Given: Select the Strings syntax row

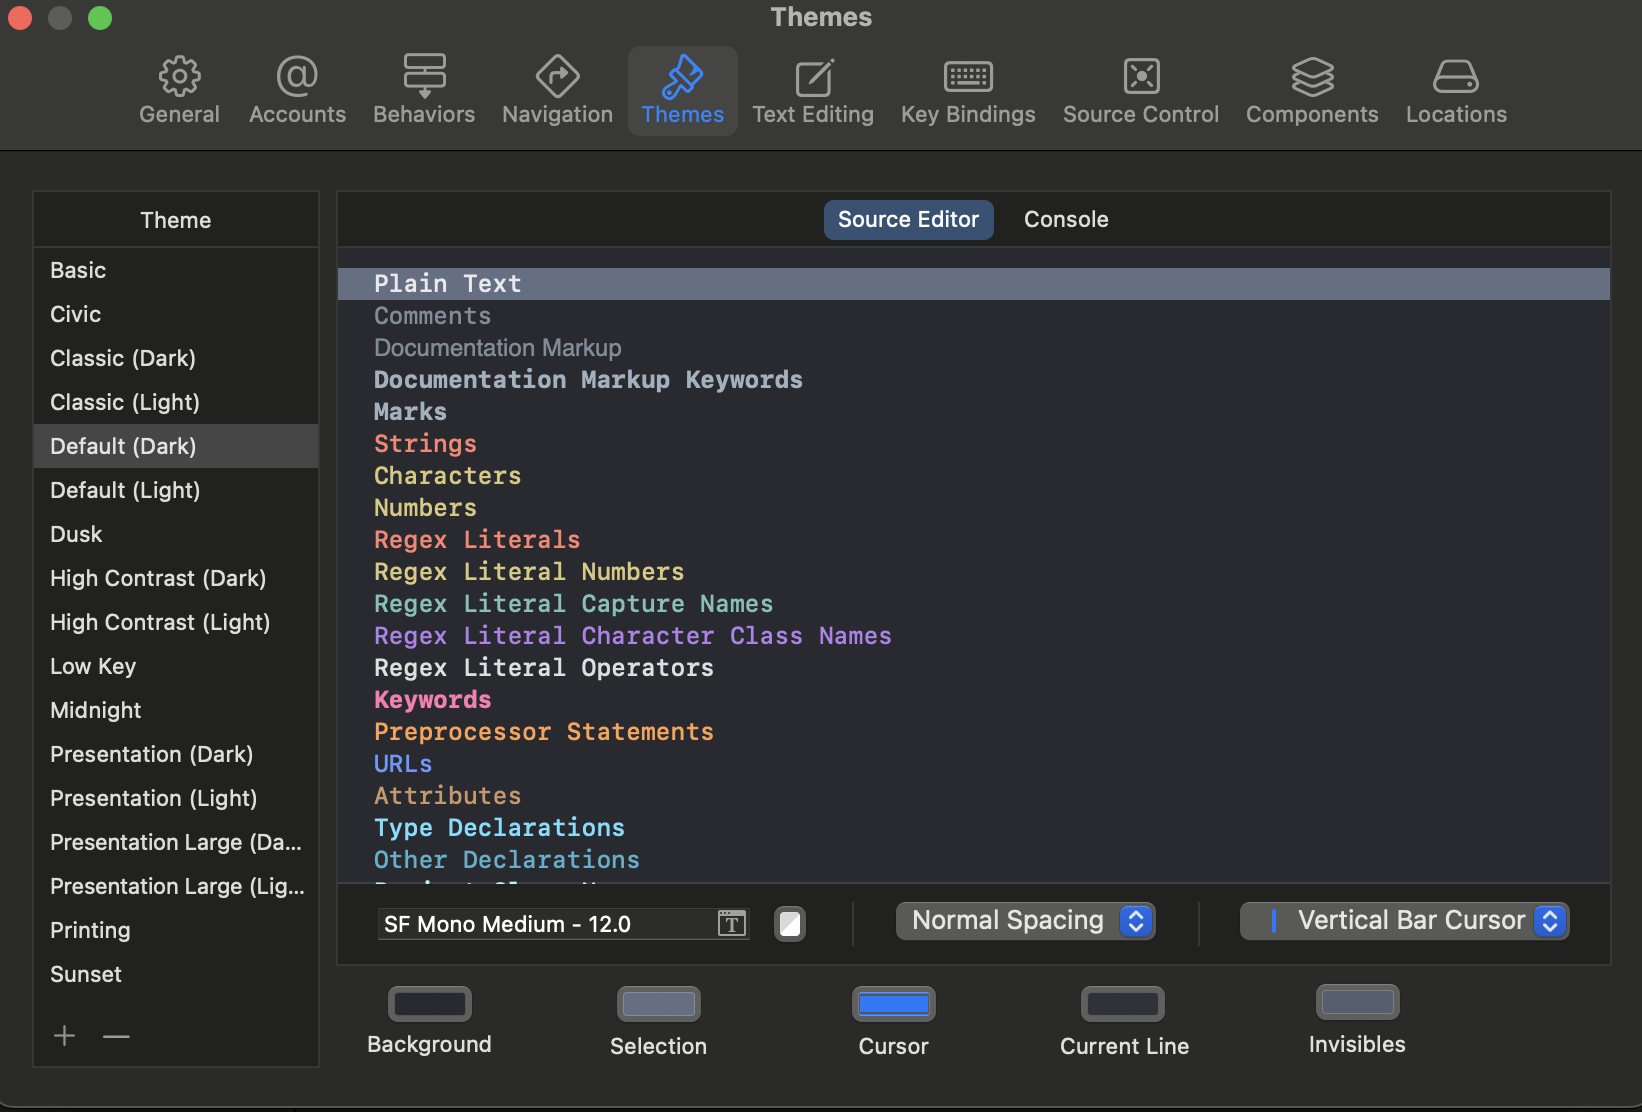Looking at the screenshot, I should click(974, 444).
